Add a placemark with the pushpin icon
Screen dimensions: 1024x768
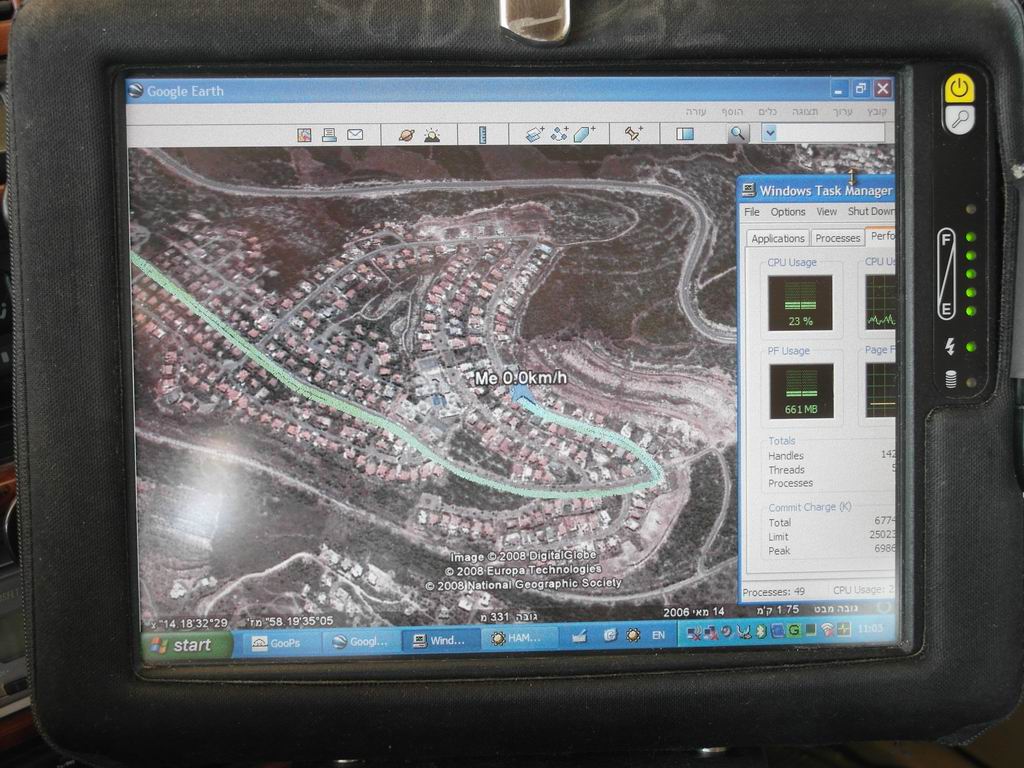coord(633,134)
